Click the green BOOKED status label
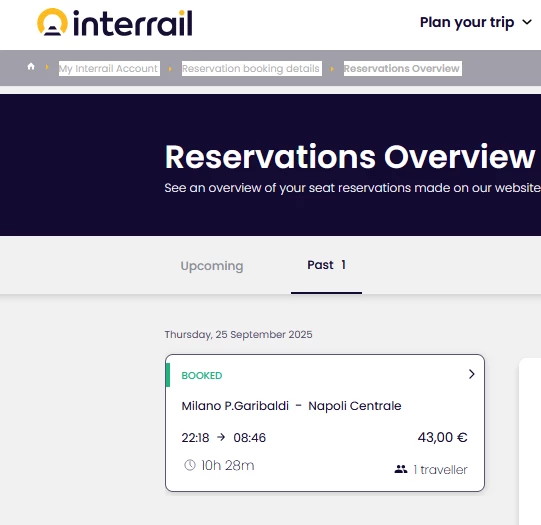This screenshot has height=525, width=541. 202,375
